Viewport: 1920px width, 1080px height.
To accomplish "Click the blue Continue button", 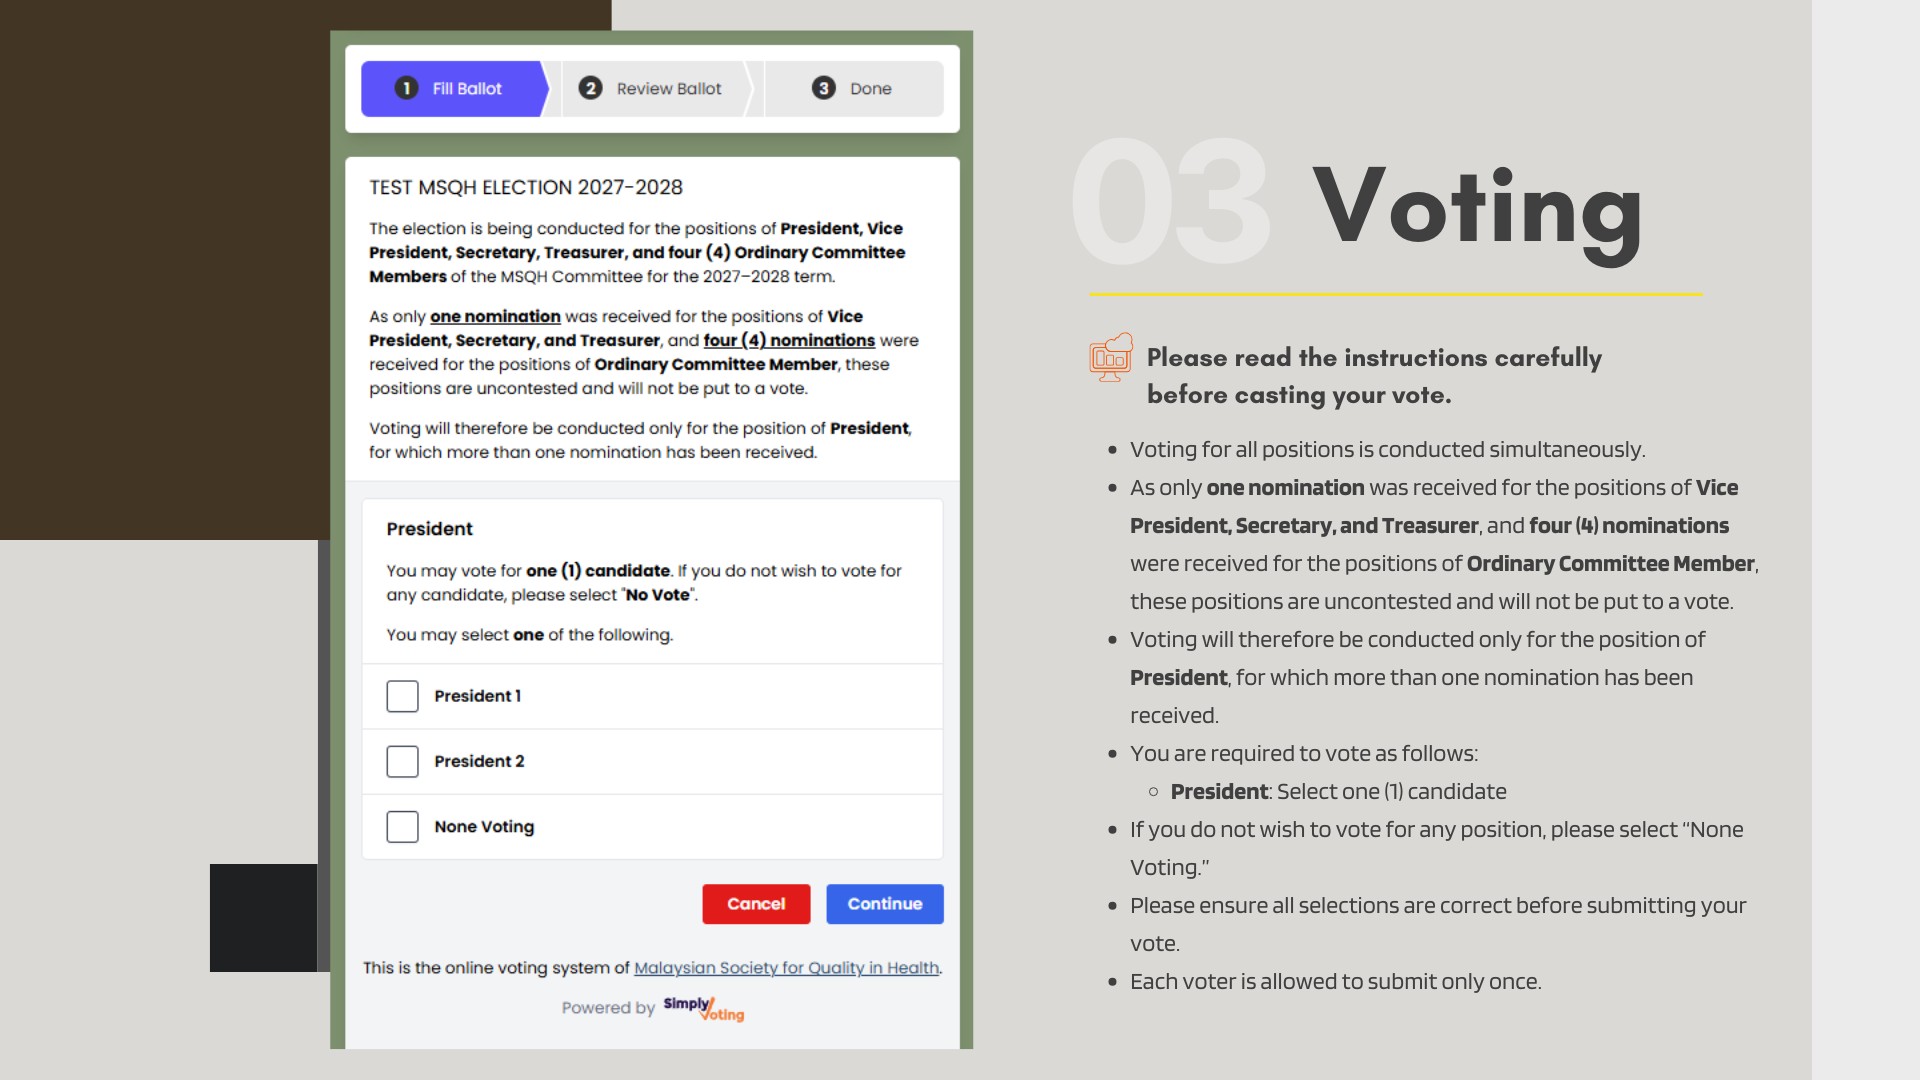I will (885, 904).
